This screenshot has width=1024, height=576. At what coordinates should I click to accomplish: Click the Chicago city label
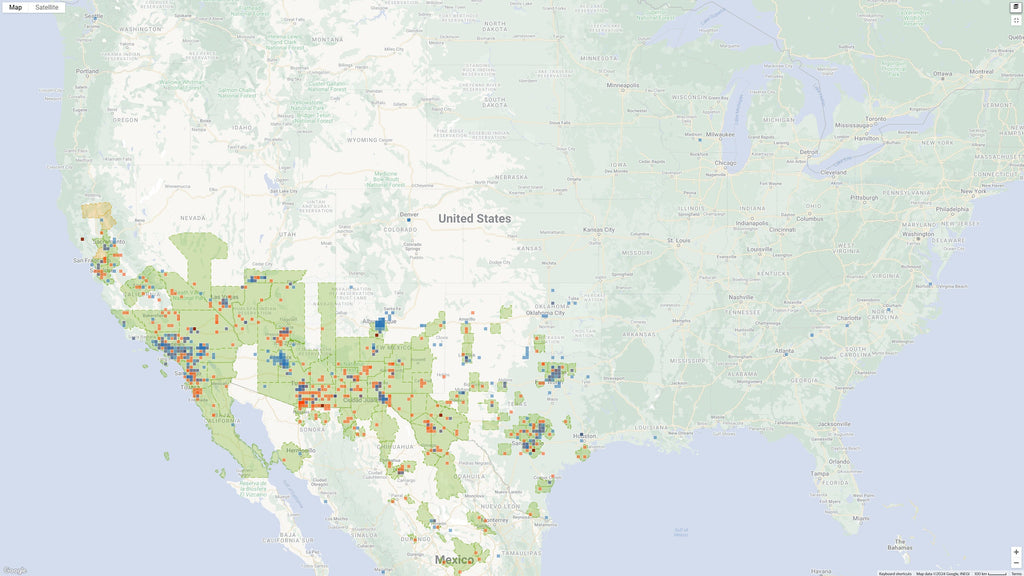pyautogui.click(x=725, y=162)
